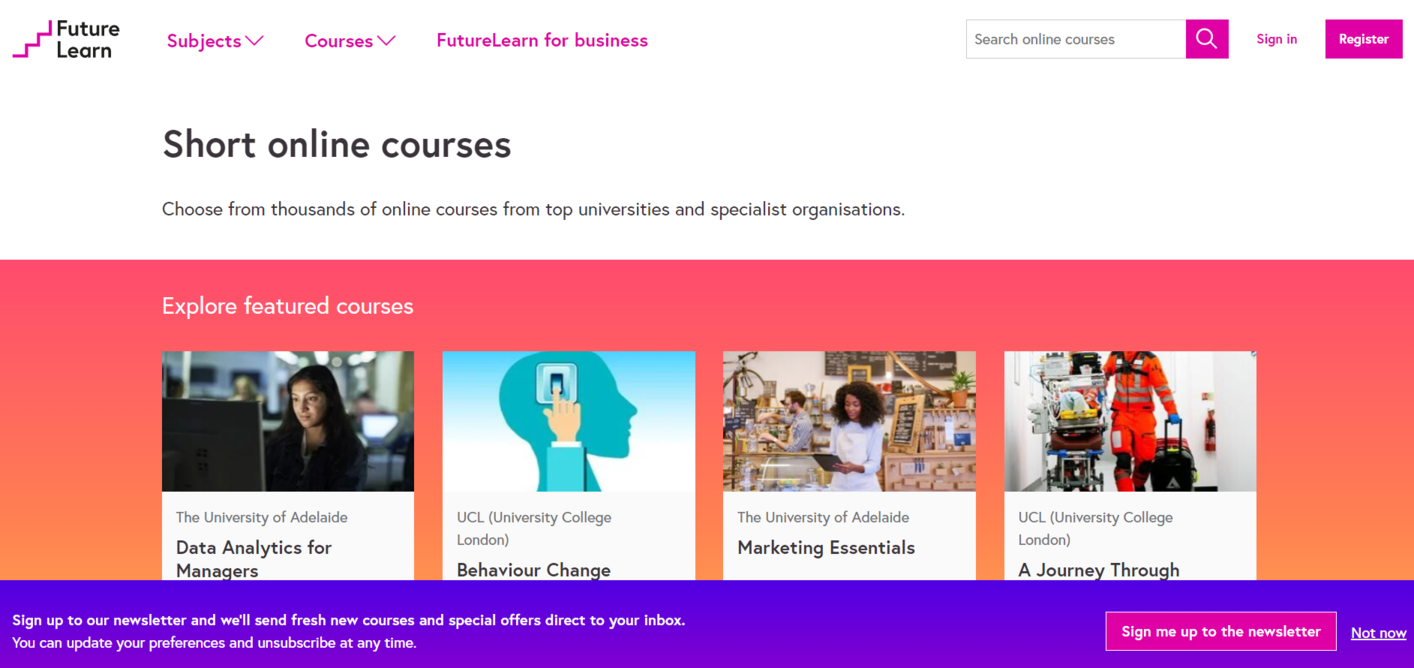This screenshot has width=1414, height=668.
Task: Click the magnifying glass search icon
Action: pyautogui.click(x=1207, y=39)
